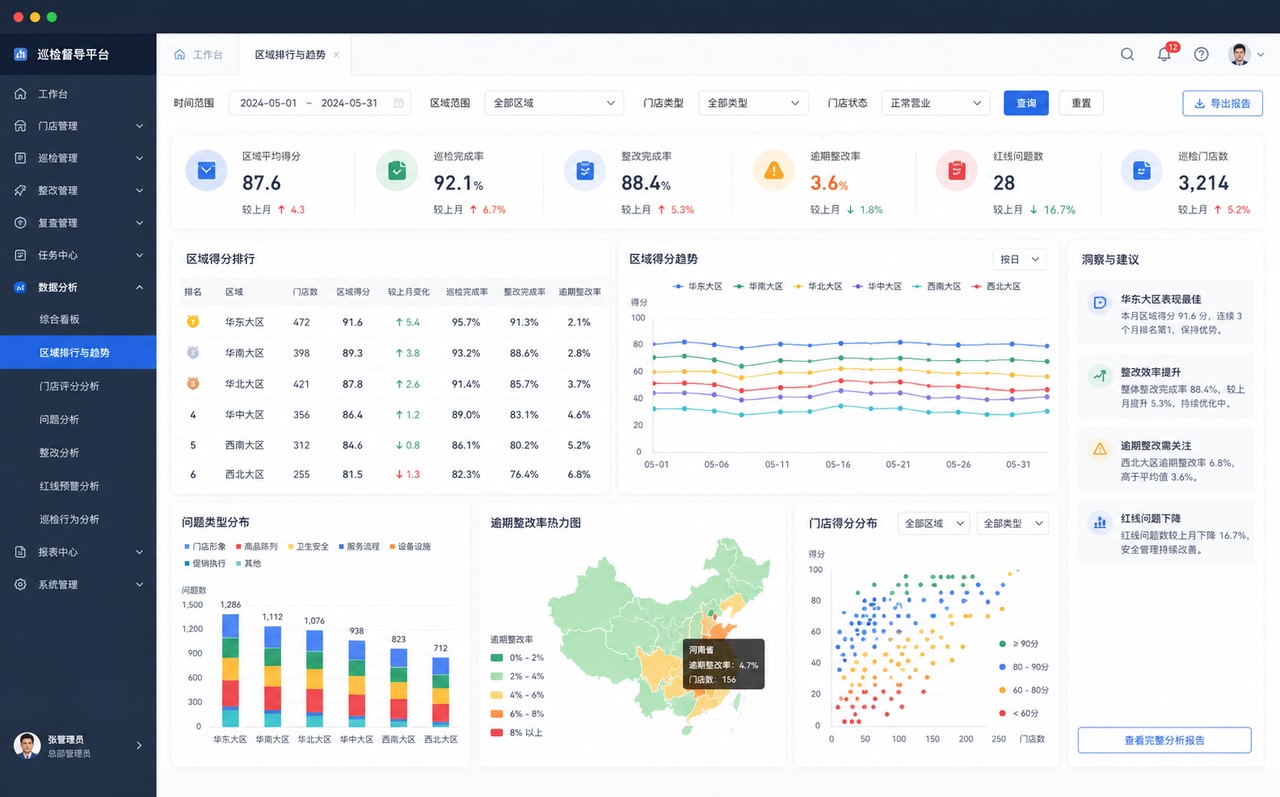The image size is (1280, 797).
Task: Click the 整改完成率 clipboard icon
Action: pos(585,171)
